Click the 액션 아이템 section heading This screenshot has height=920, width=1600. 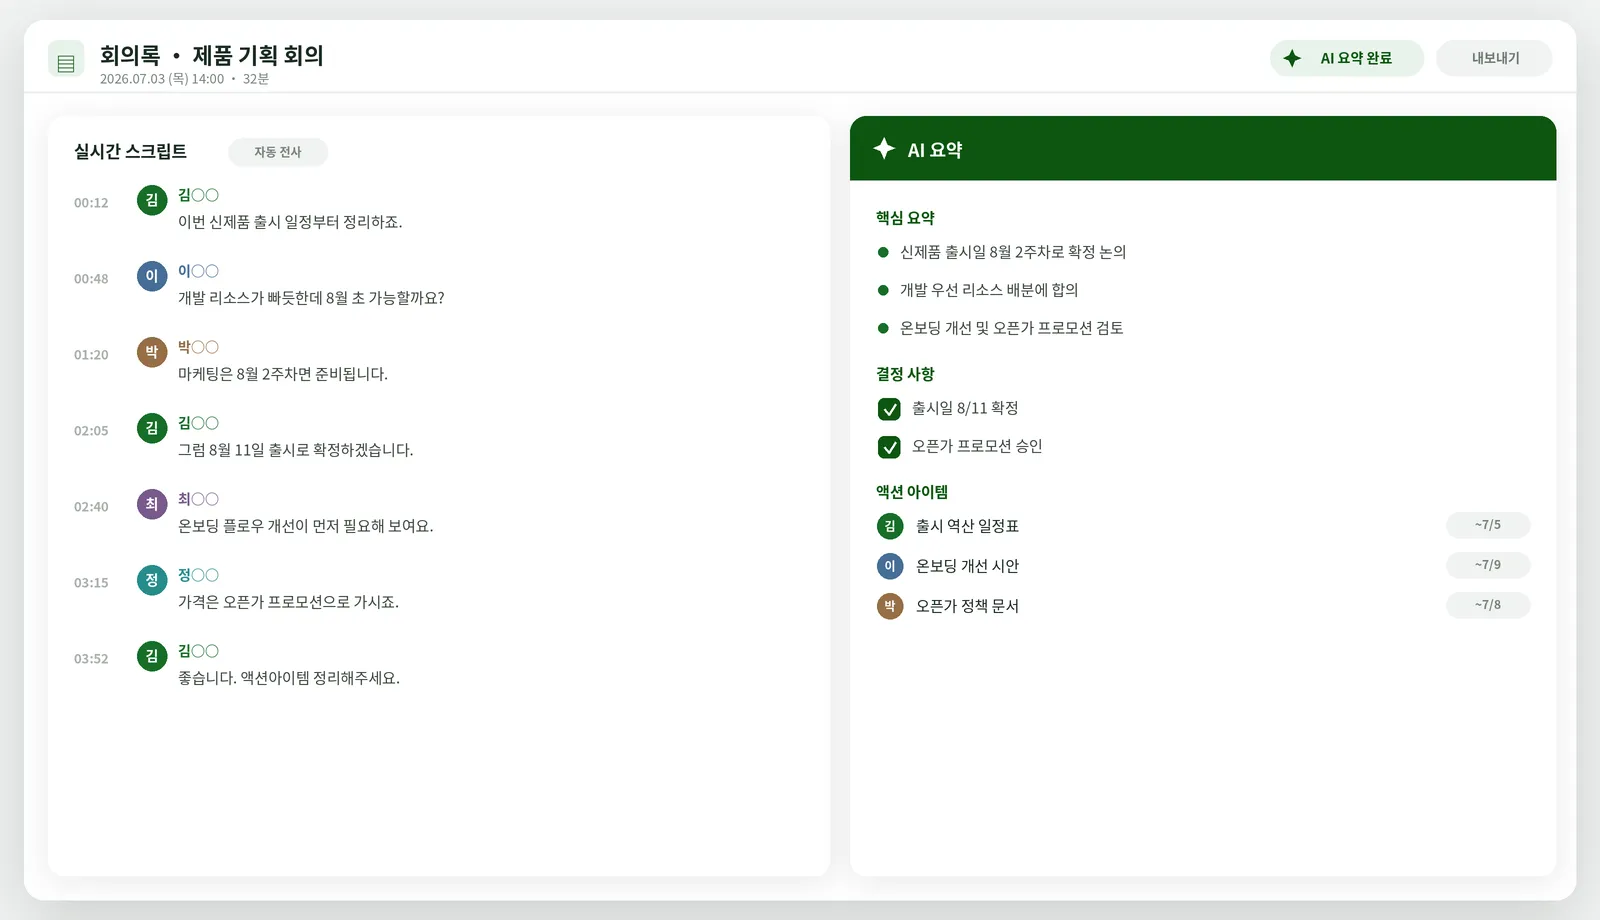click(x=912, y=492)
